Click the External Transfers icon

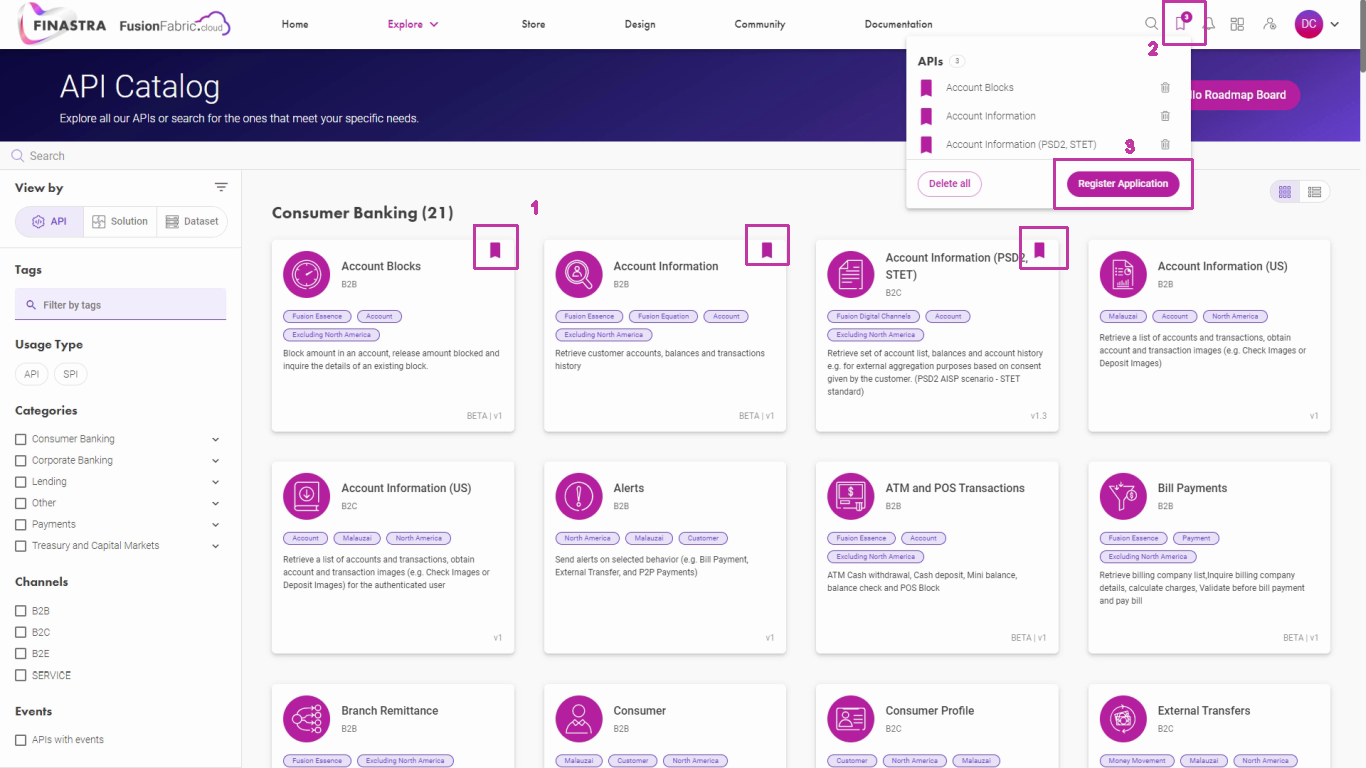point(1122,718)
